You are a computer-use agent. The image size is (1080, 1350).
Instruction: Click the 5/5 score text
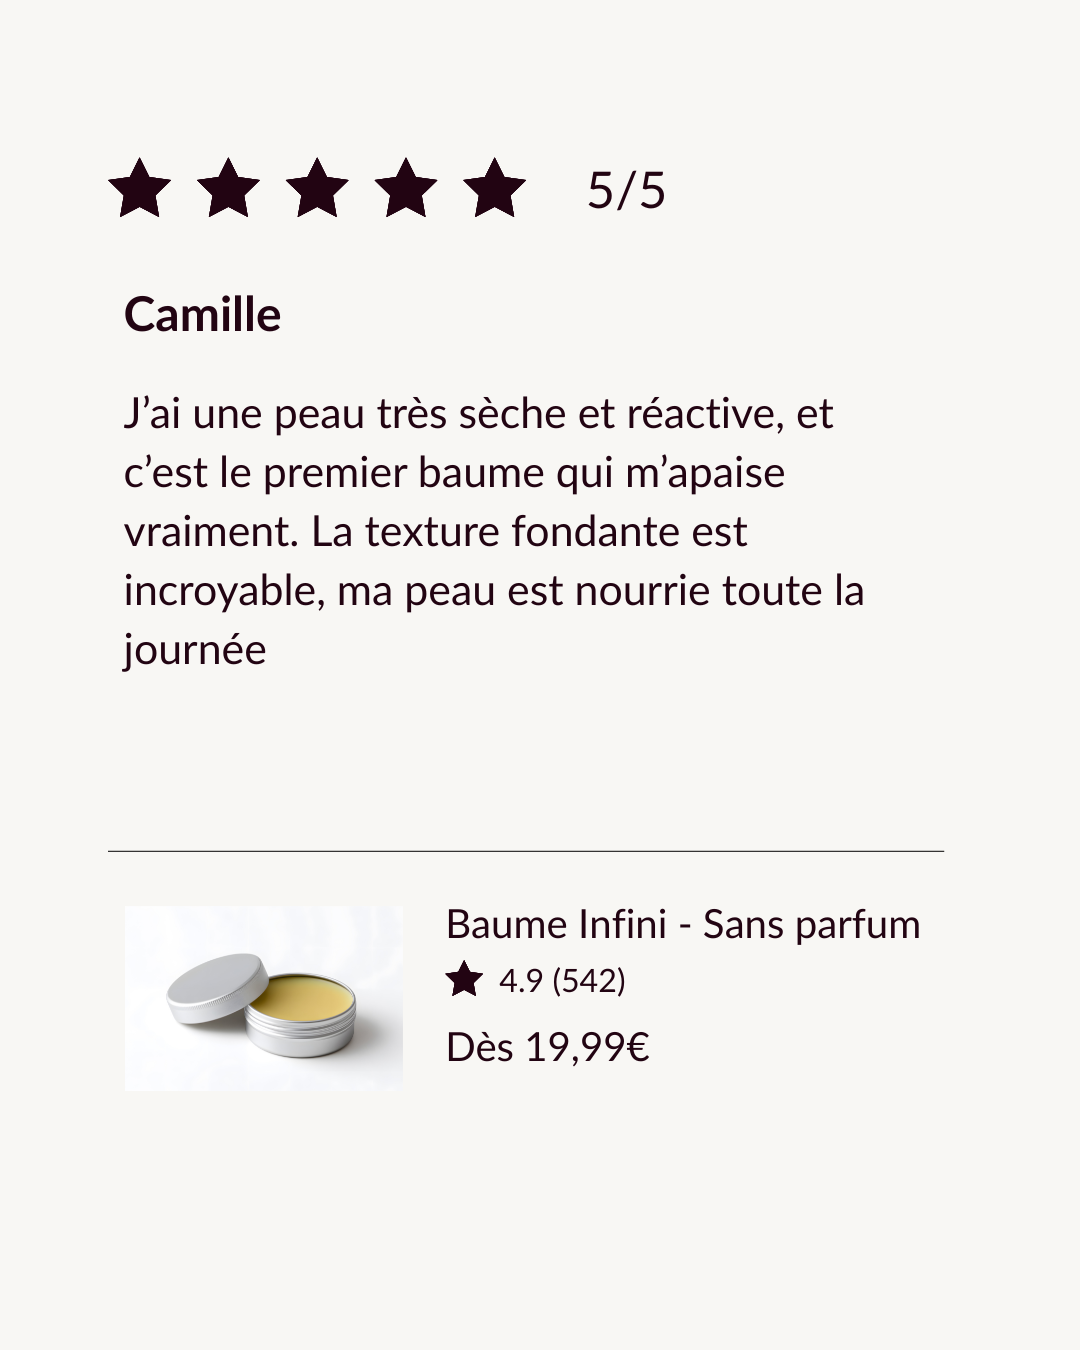point(626,190)
